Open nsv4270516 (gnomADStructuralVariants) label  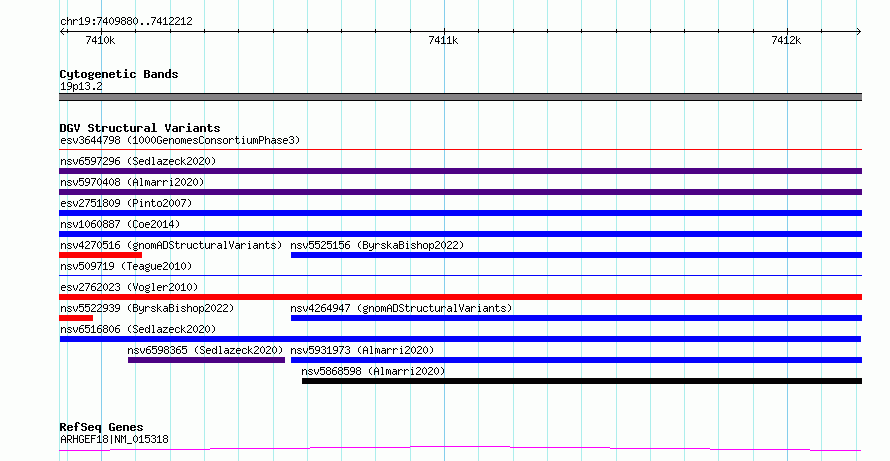171,245
